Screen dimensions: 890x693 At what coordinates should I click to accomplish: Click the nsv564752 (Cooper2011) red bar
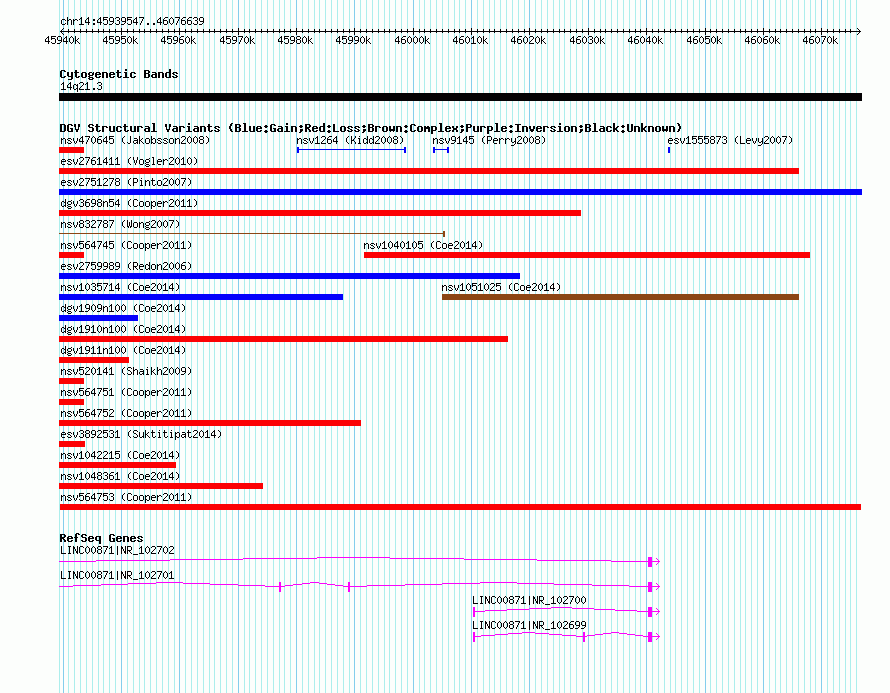210,423
